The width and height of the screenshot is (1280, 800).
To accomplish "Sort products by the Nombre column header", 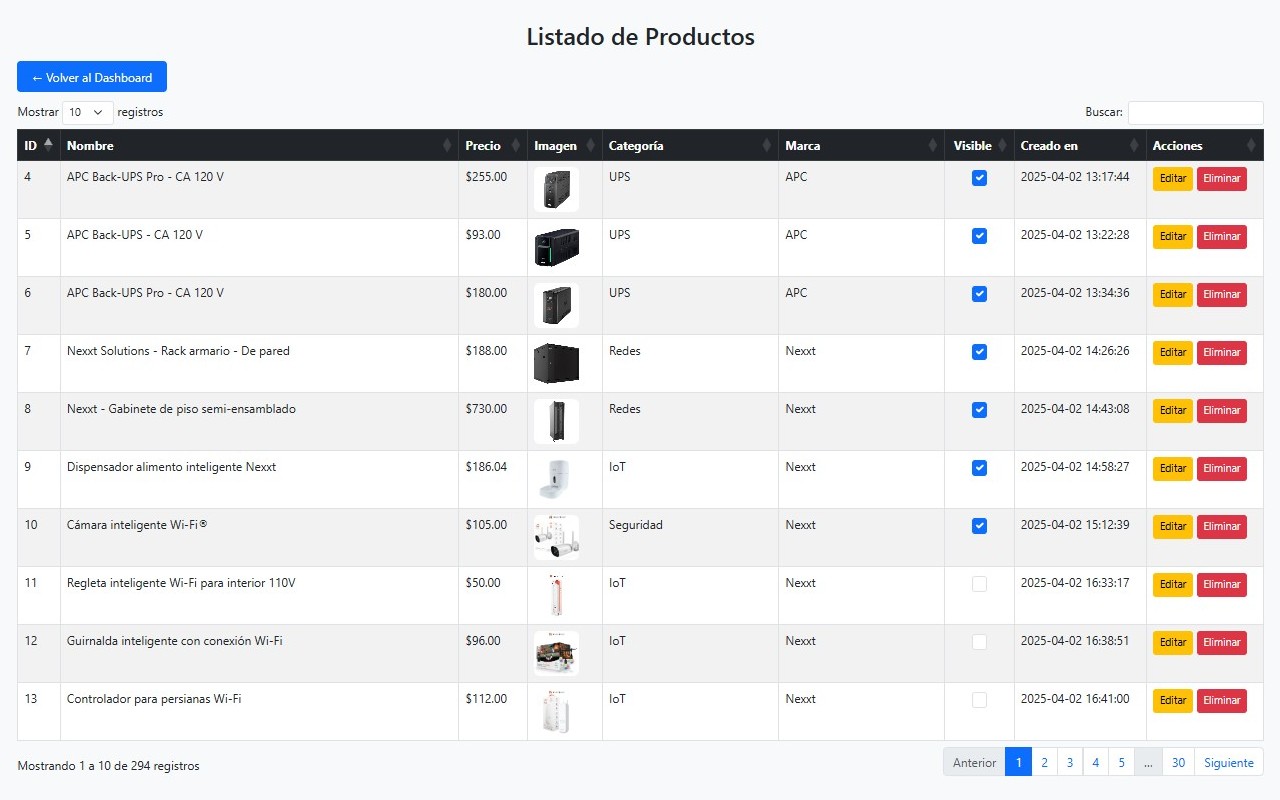I will point(259,145).
